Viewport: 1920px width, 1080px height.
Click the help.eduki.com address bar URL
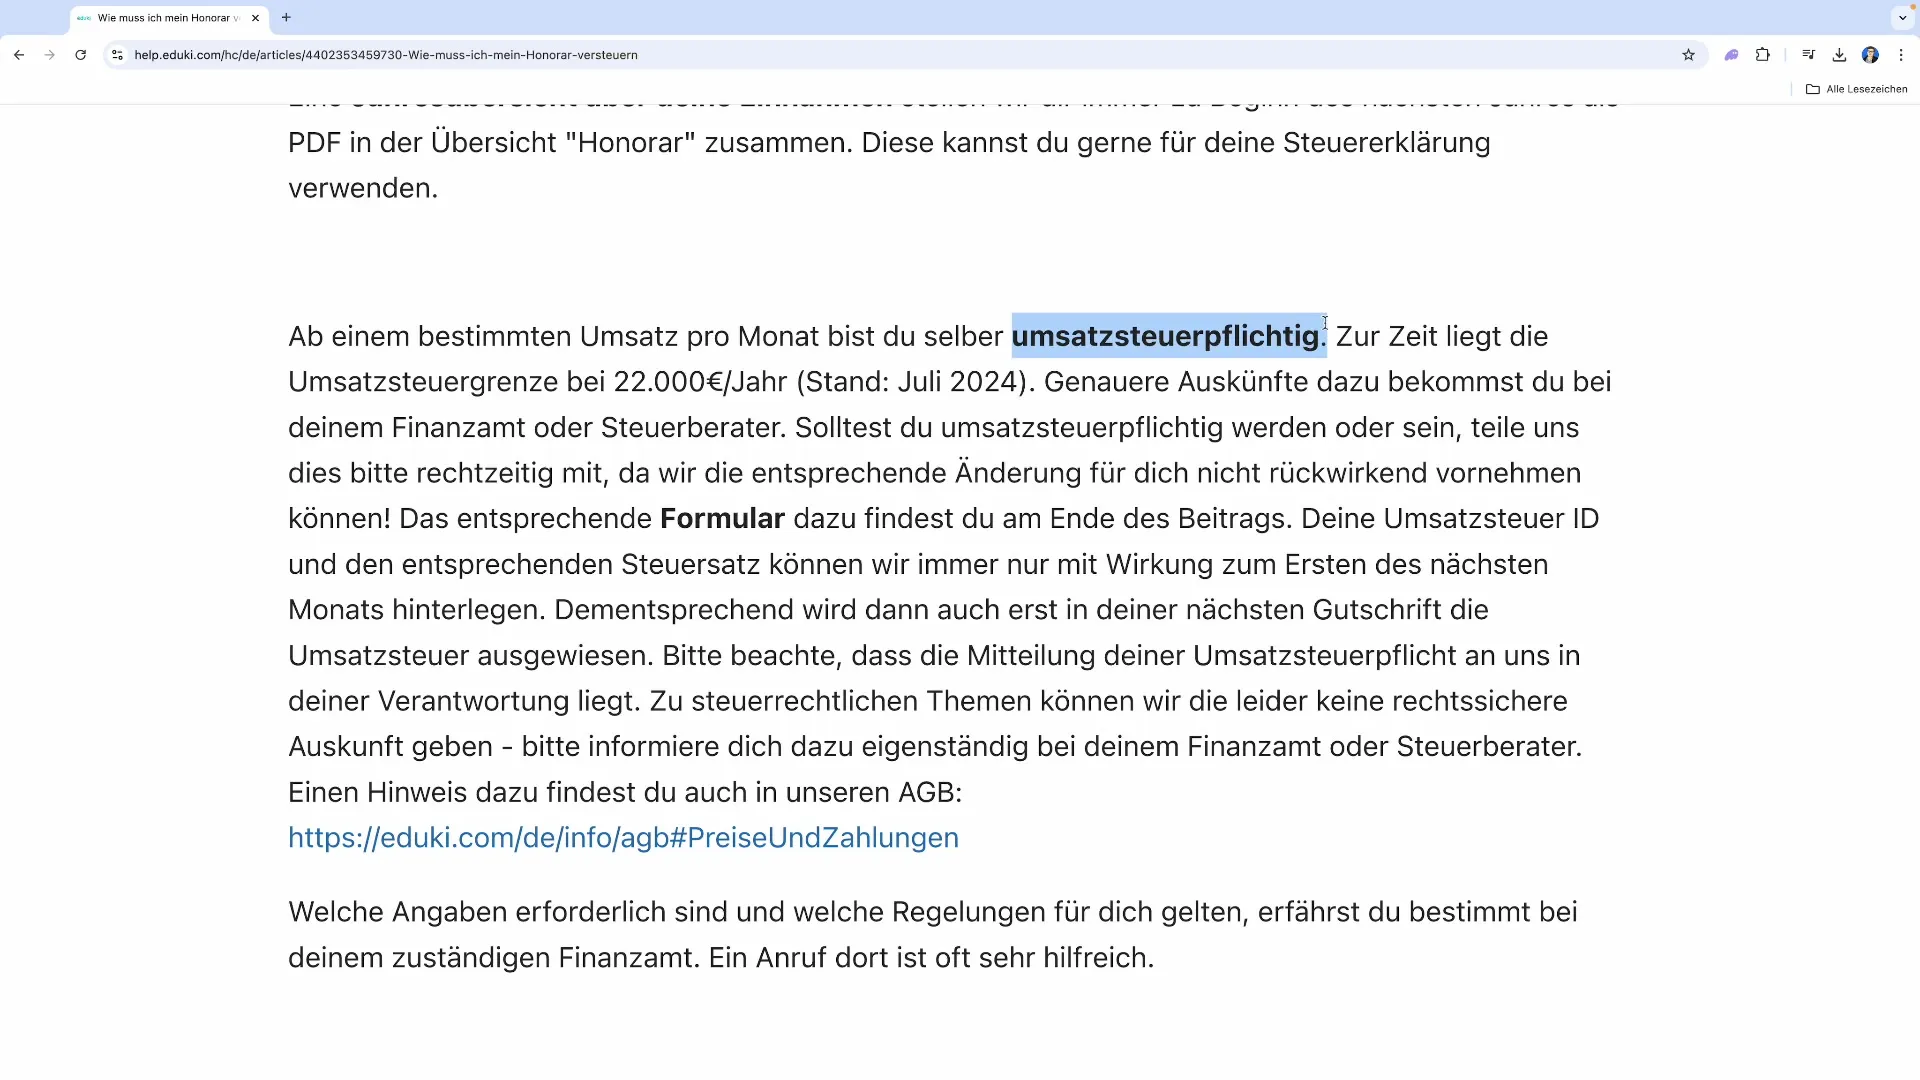[x=385, y=55]
